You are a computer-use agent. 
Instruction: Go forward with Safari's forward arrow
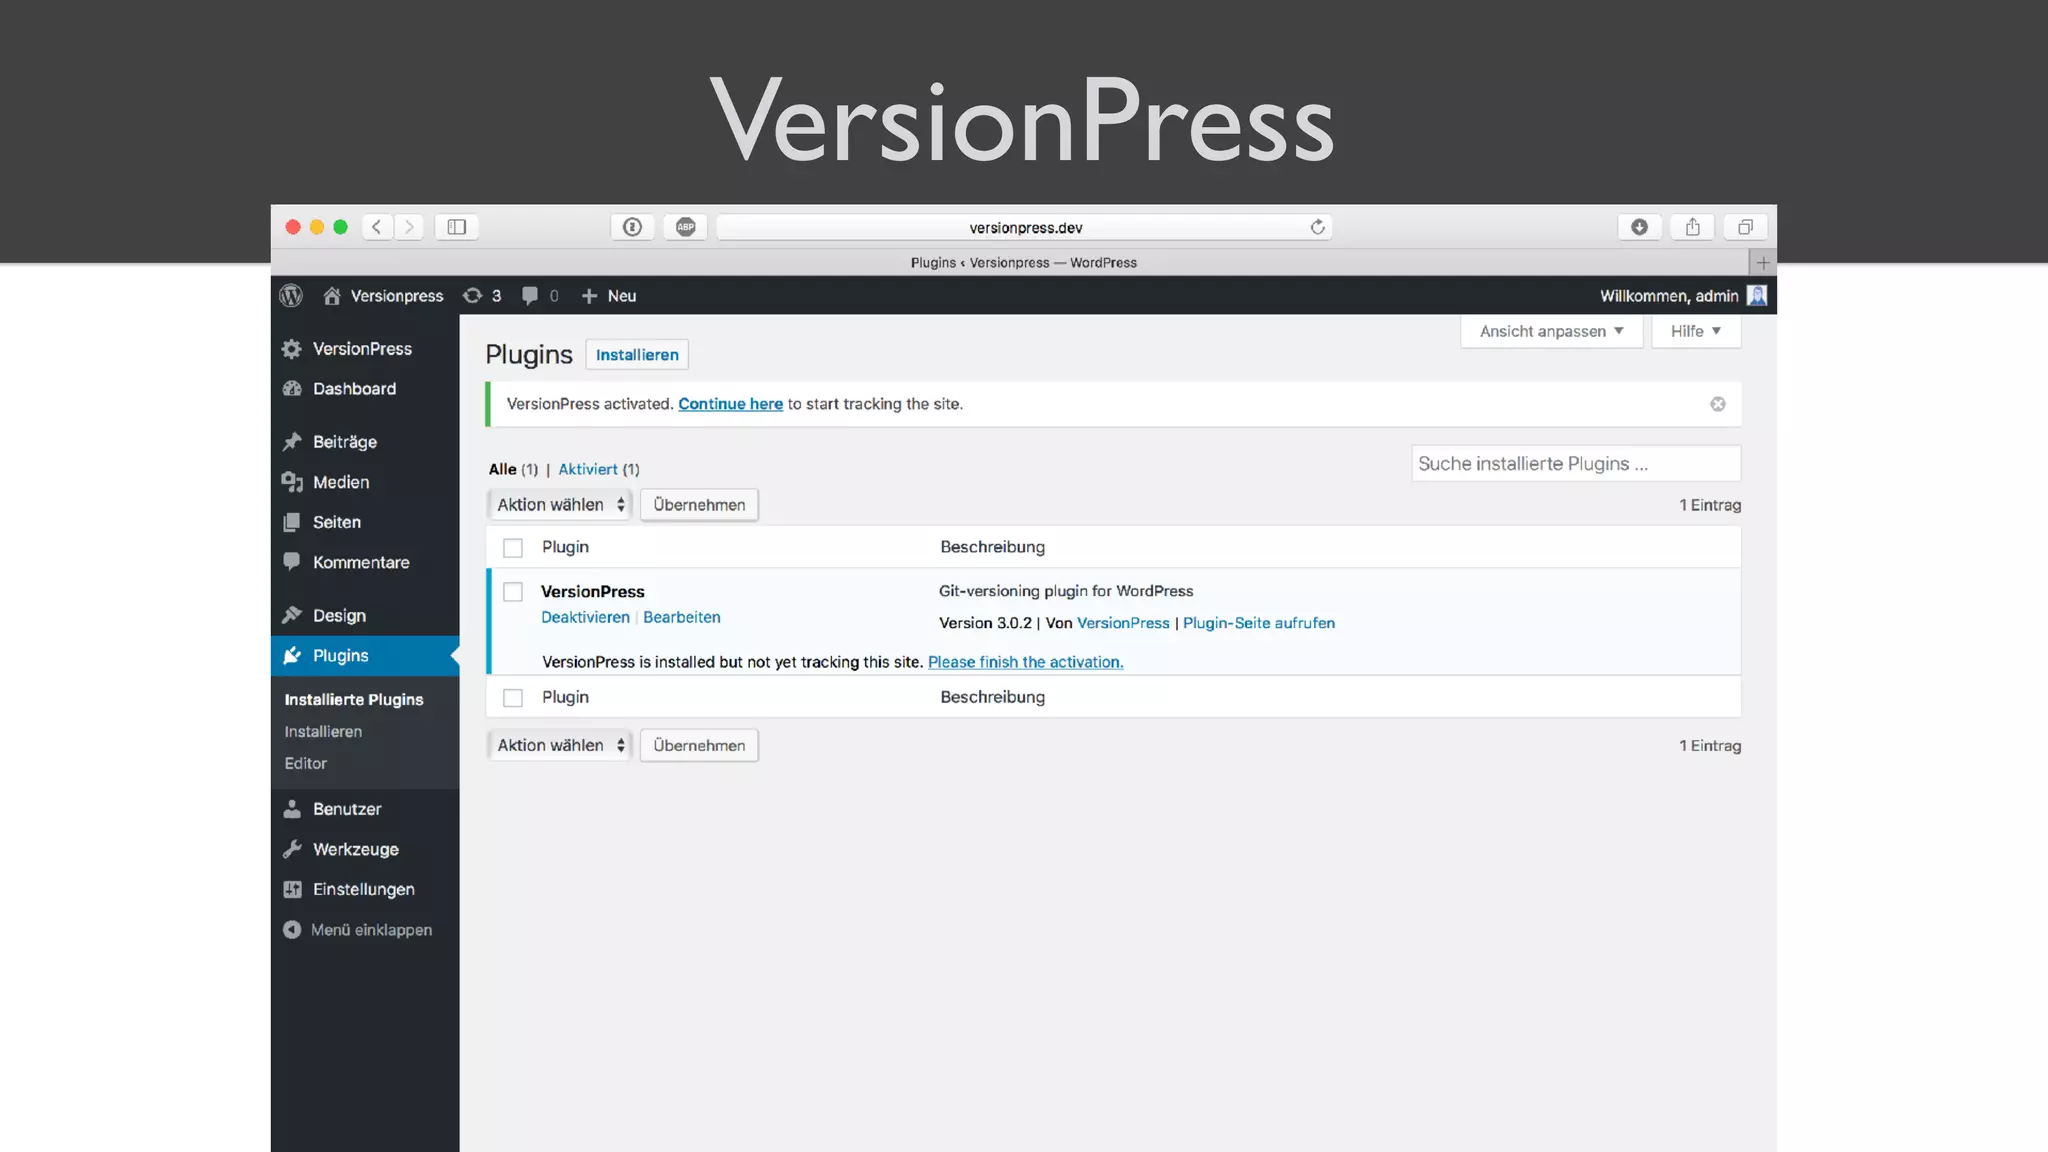[x=409, y=227]
